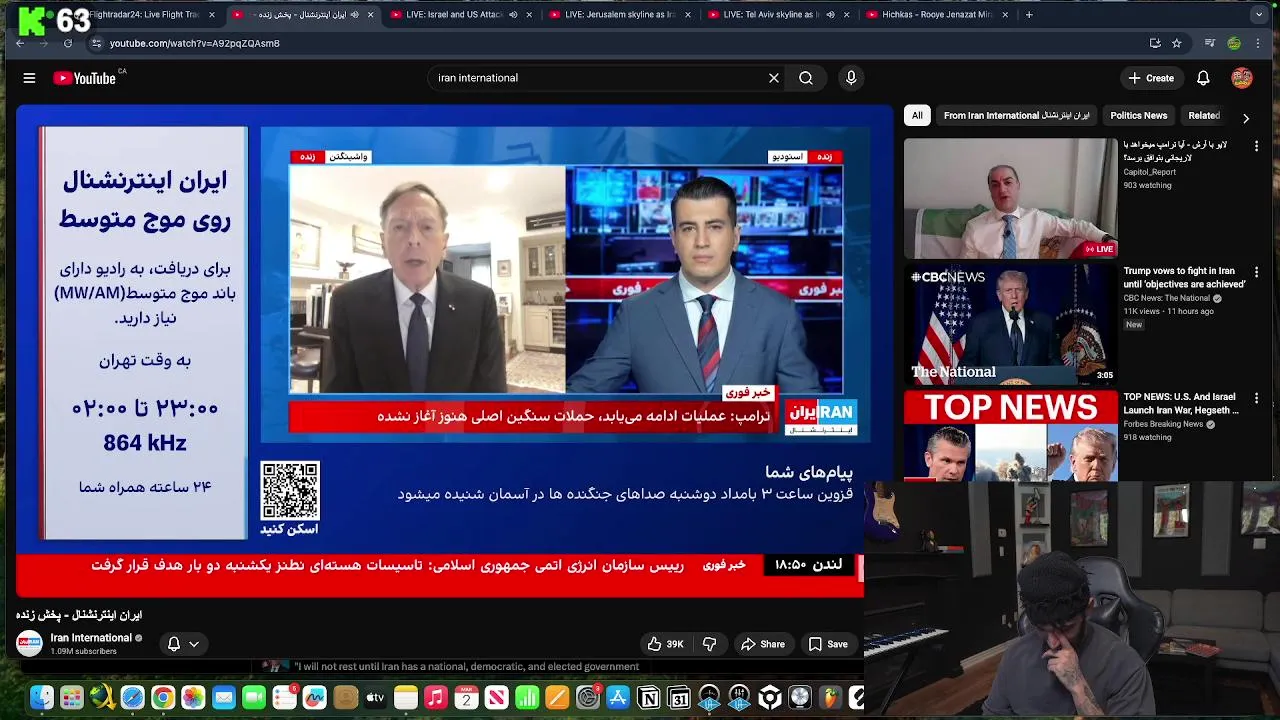Click the Chrome address bar URL

pos(195,43)
